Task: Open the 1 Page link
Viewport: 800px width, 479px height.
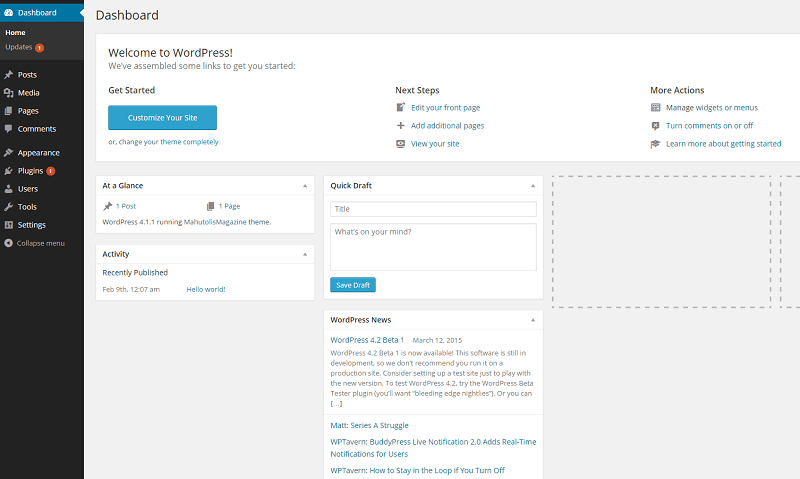Action: click(x=230, y=206)
